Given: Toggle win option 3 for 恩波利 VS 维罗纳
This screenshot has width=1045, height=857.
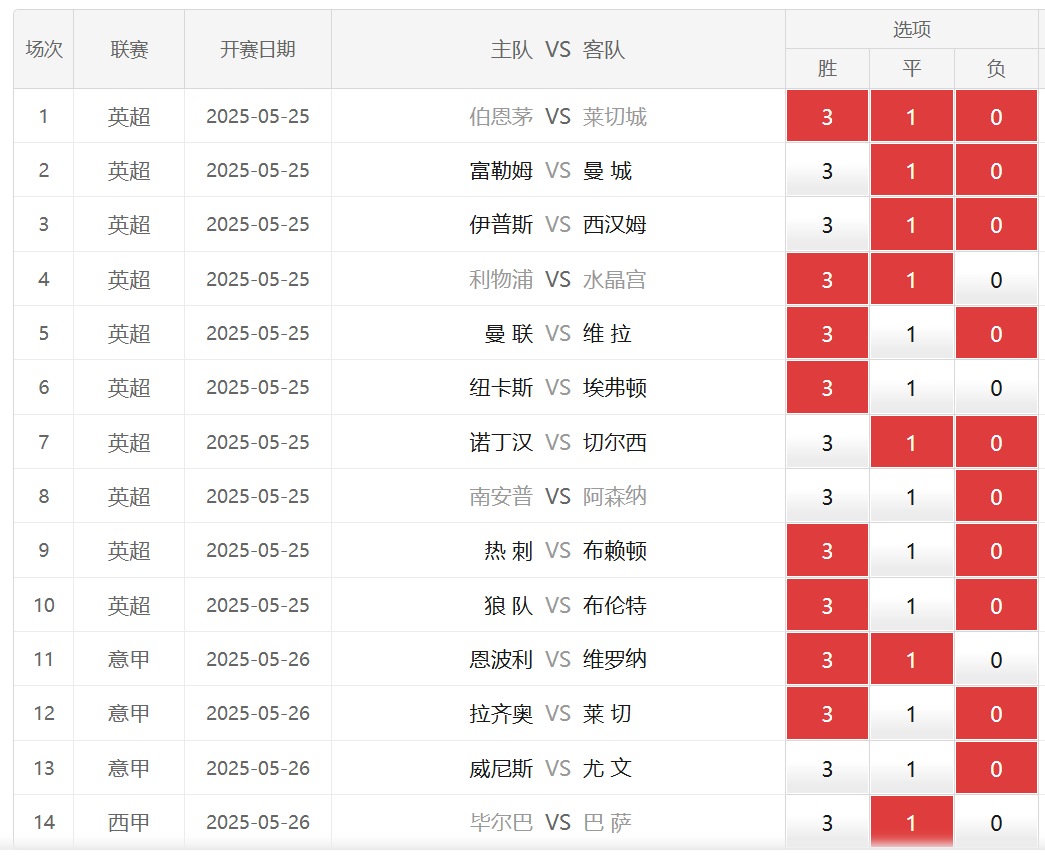Looking at the screenshot, I should (827, 659).
